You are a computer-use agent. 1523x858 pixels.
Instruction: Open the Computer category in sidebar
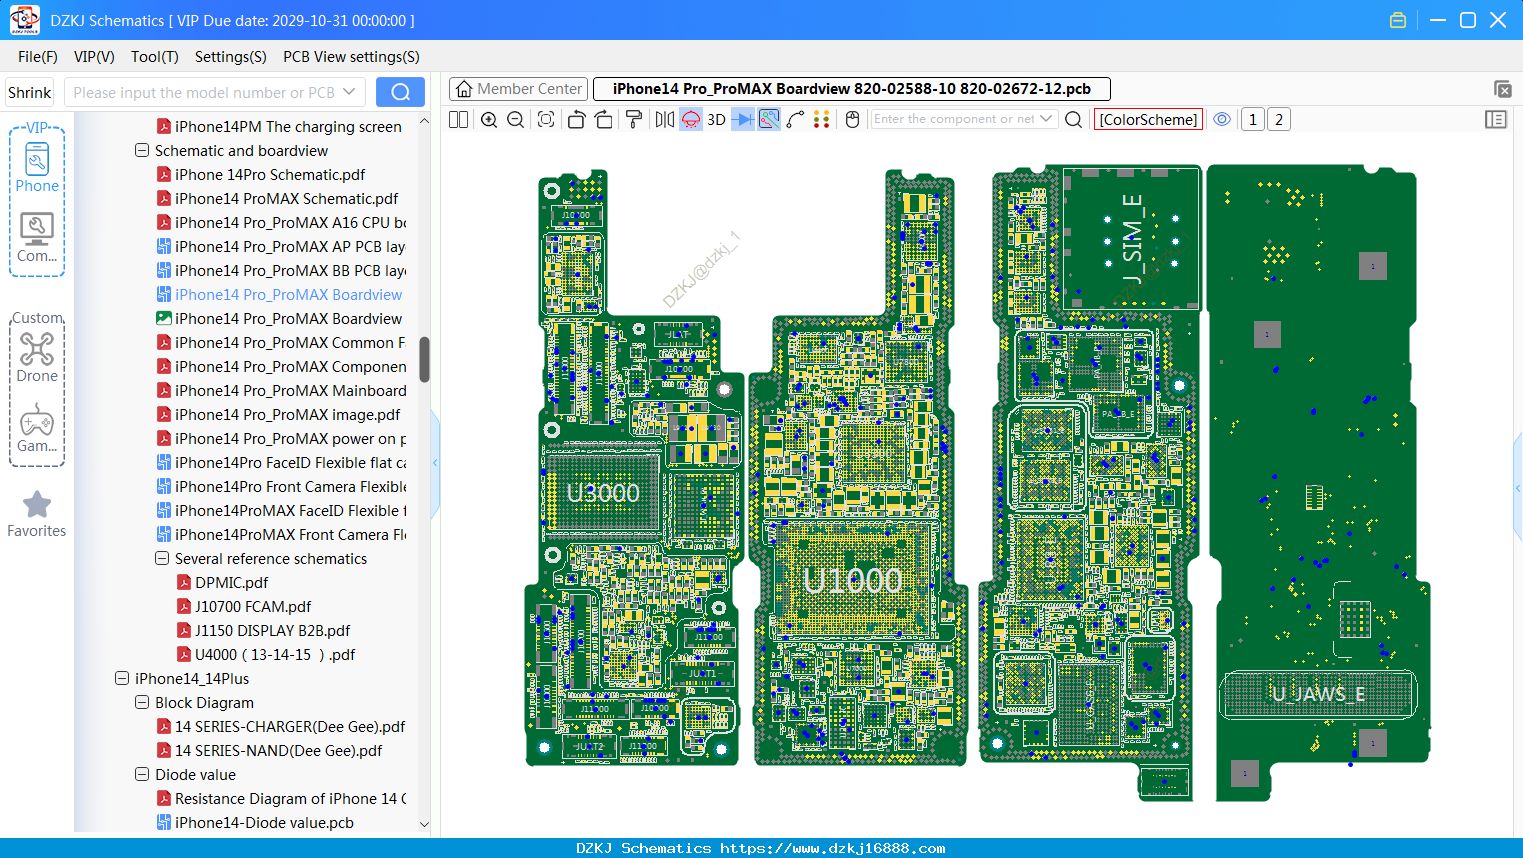(x=37, y=237)
